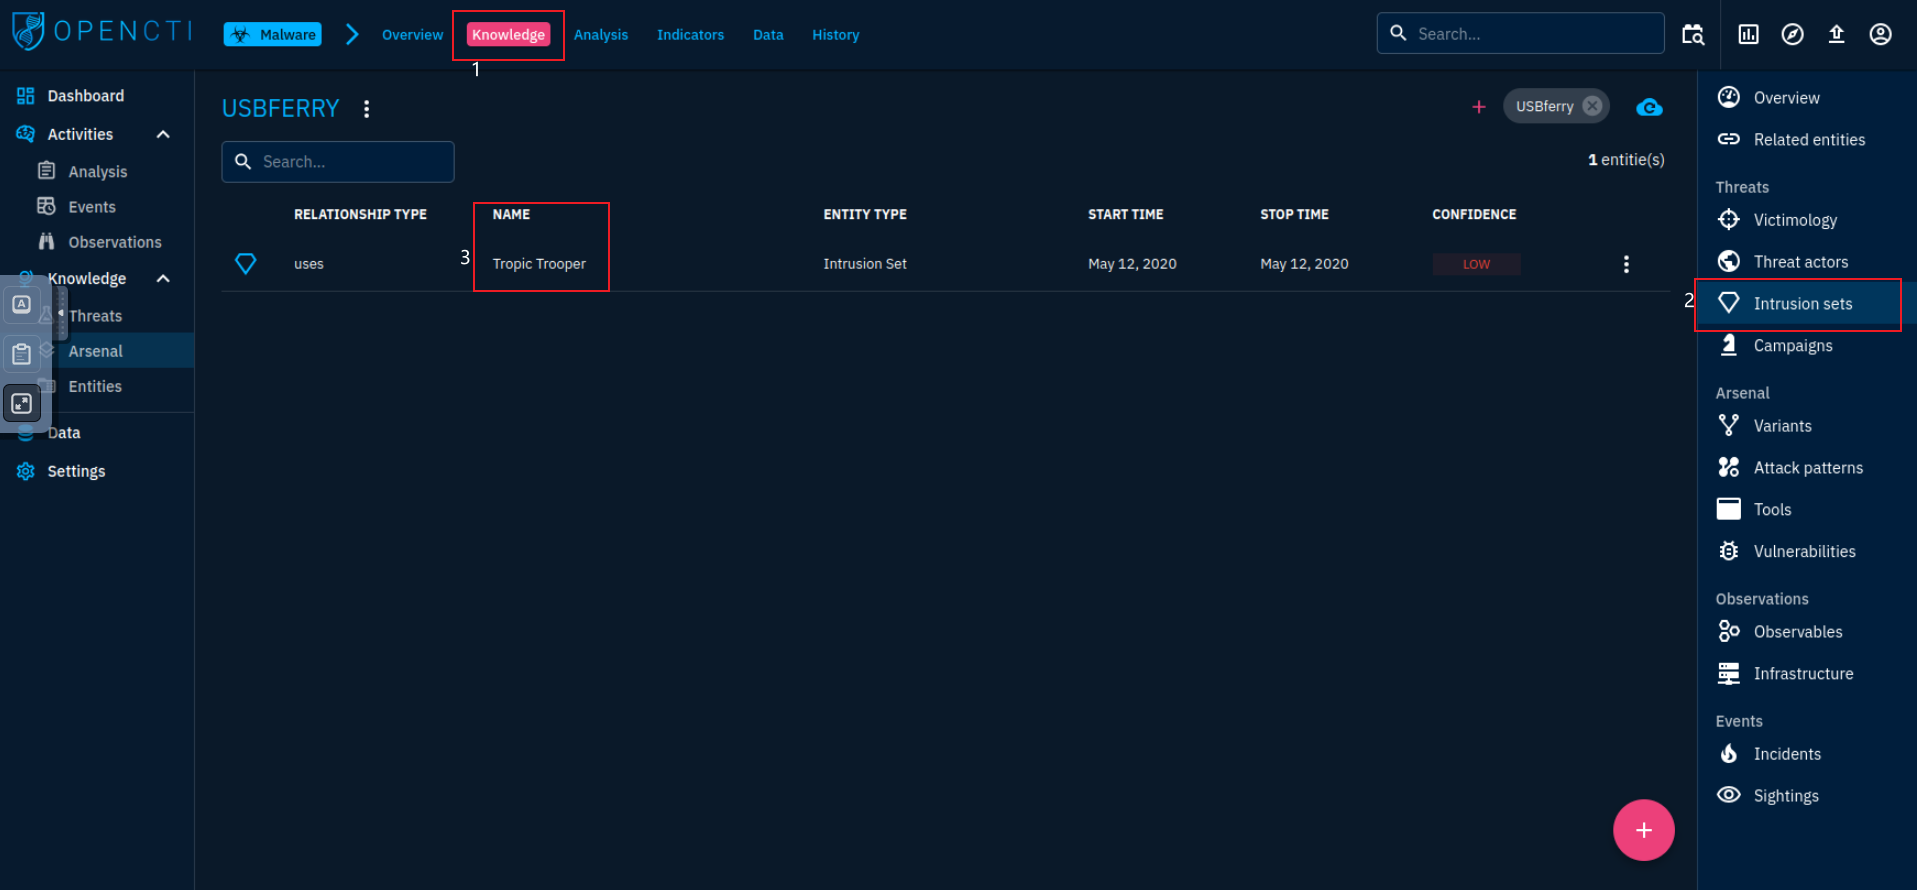Open Threats in left sidebar
This screenshot has height=890, width=1917.
point(96,316)
